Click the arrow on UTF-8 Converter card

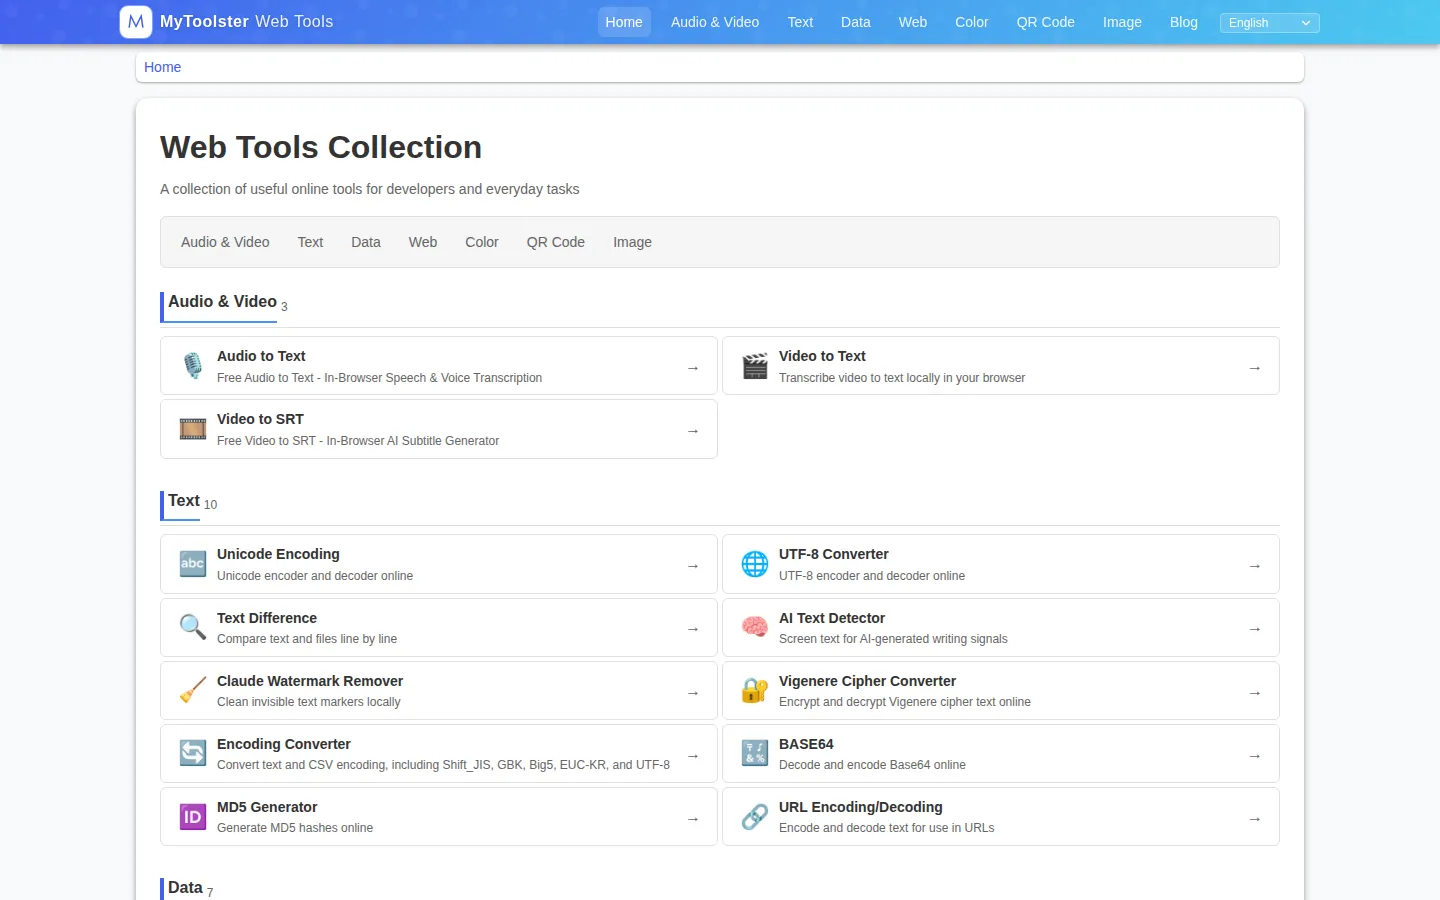[1255, 566]
